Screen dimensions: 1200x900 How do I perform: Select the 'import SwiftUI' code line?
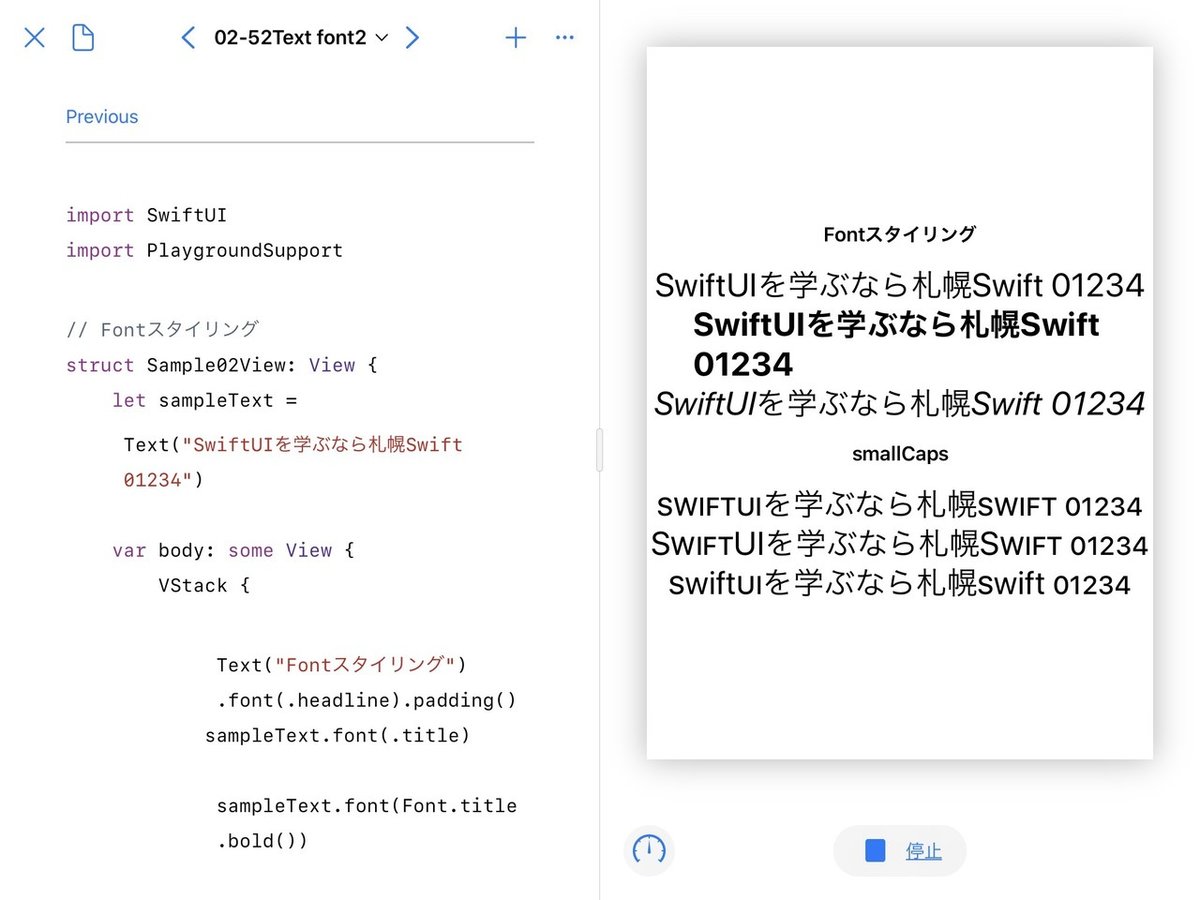146,215
